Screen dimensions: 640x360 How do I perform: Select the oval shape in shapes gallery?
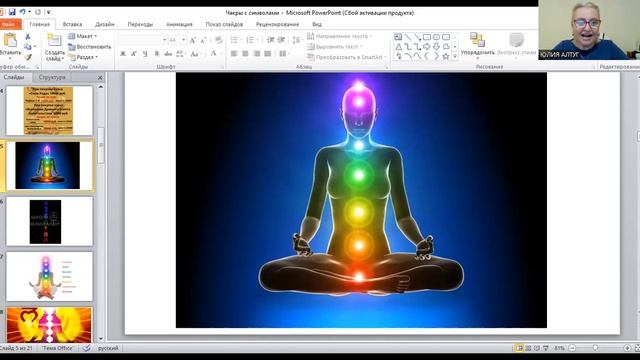pos(436,37)
